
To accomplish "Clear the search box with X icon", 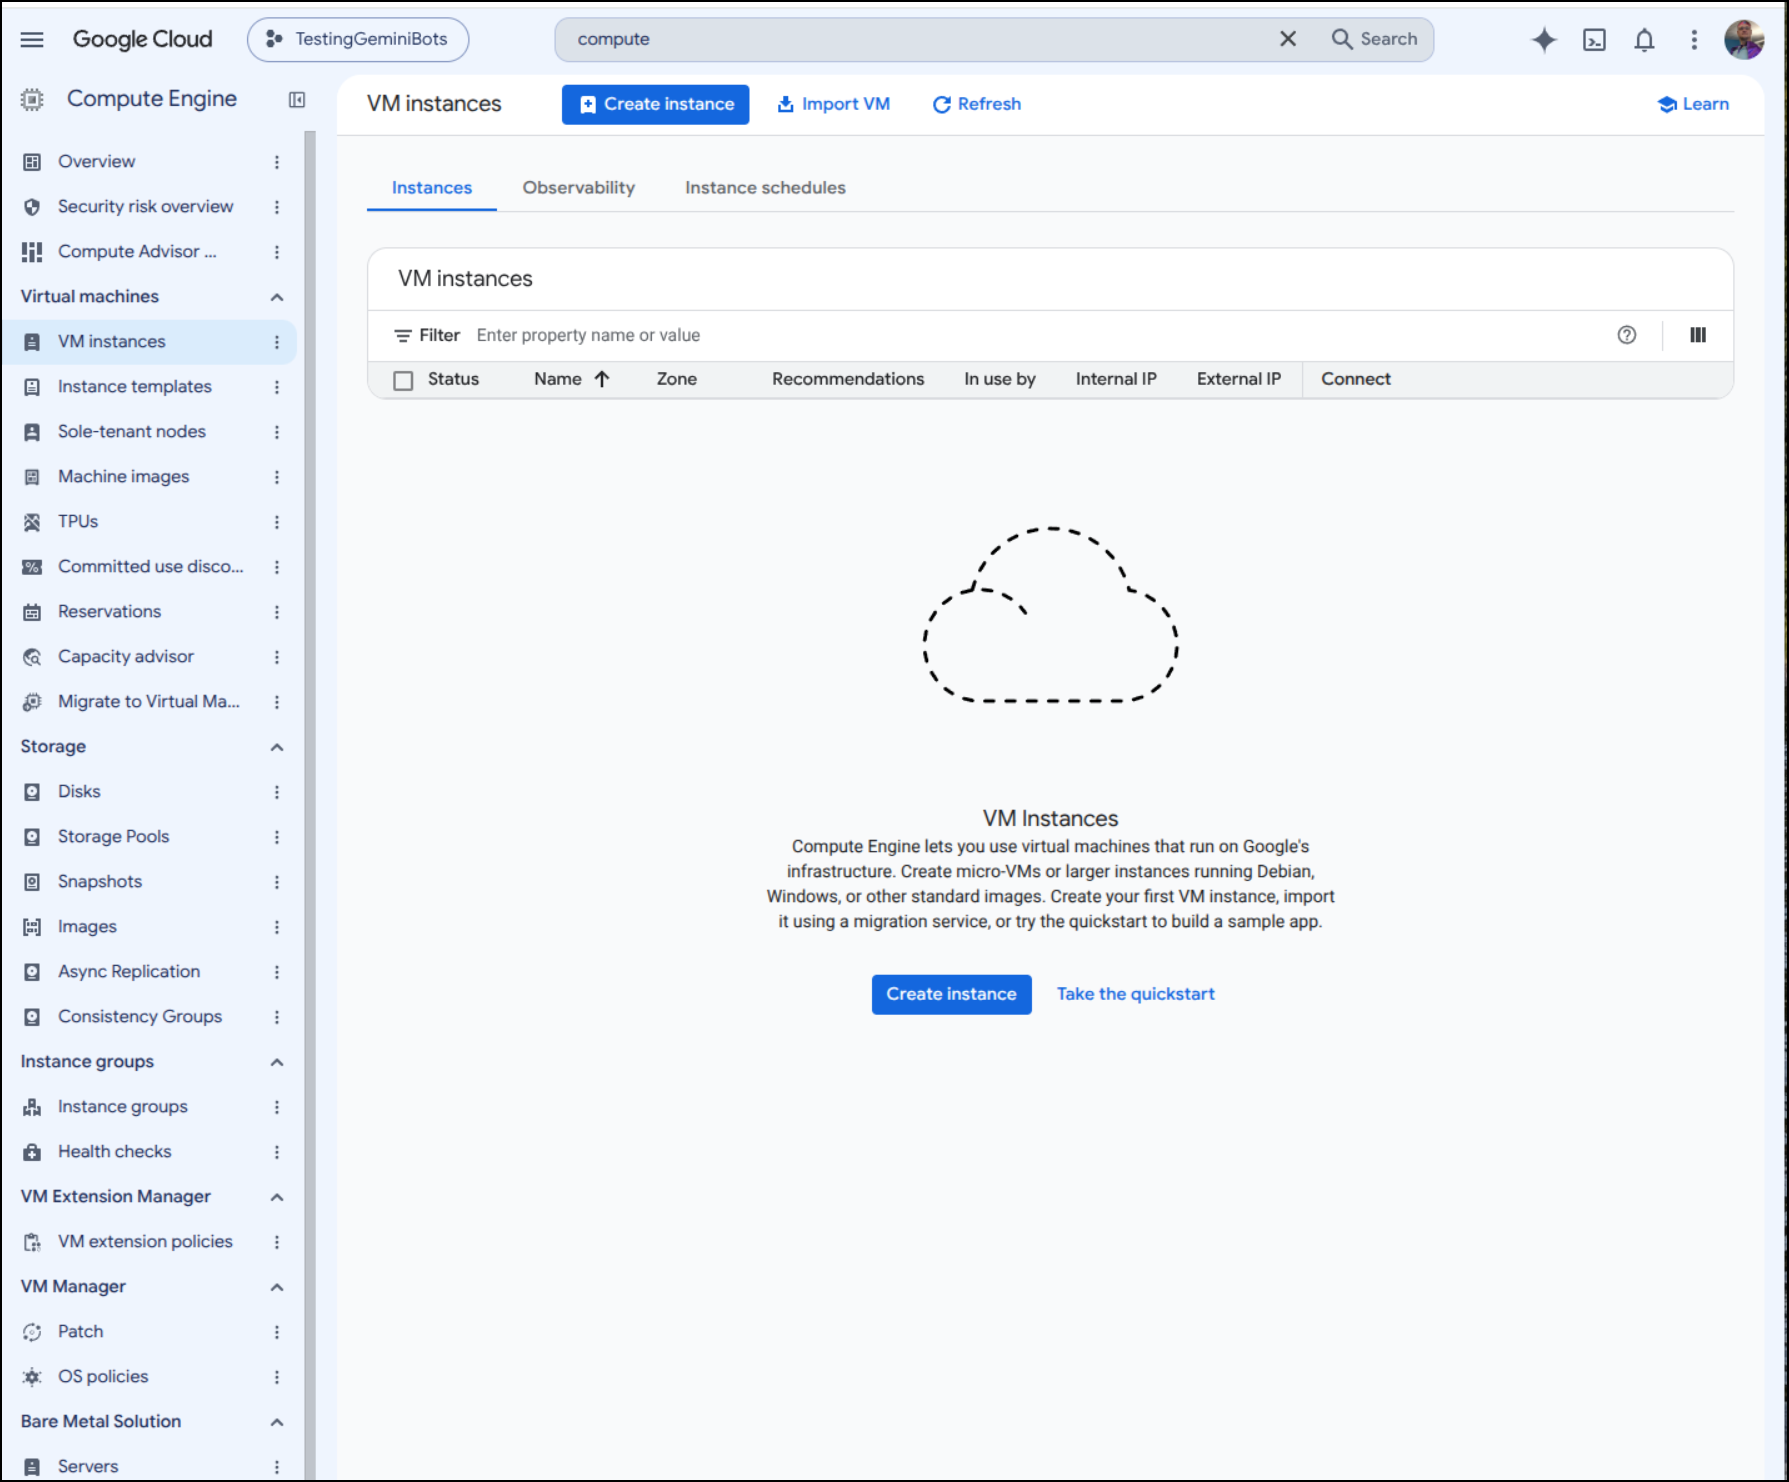I will [x=1288, y=39].
